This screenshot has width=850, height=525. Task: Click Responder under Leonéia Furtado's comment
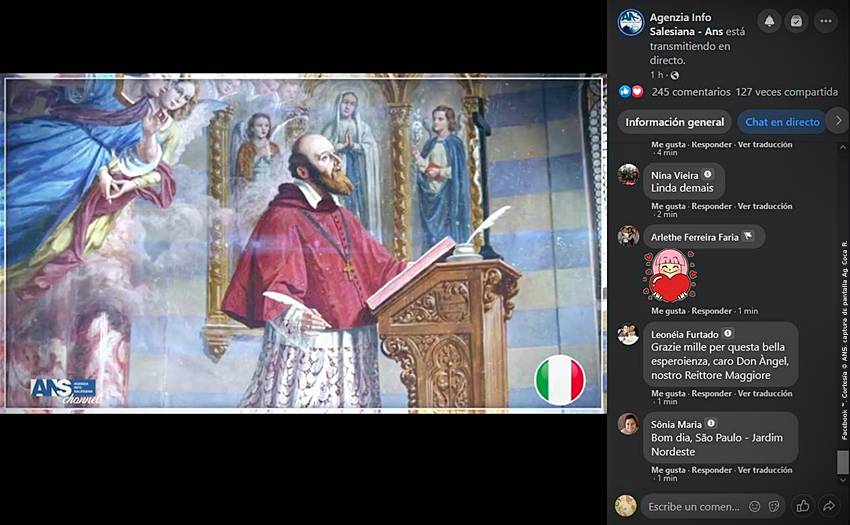coord(711,393)
